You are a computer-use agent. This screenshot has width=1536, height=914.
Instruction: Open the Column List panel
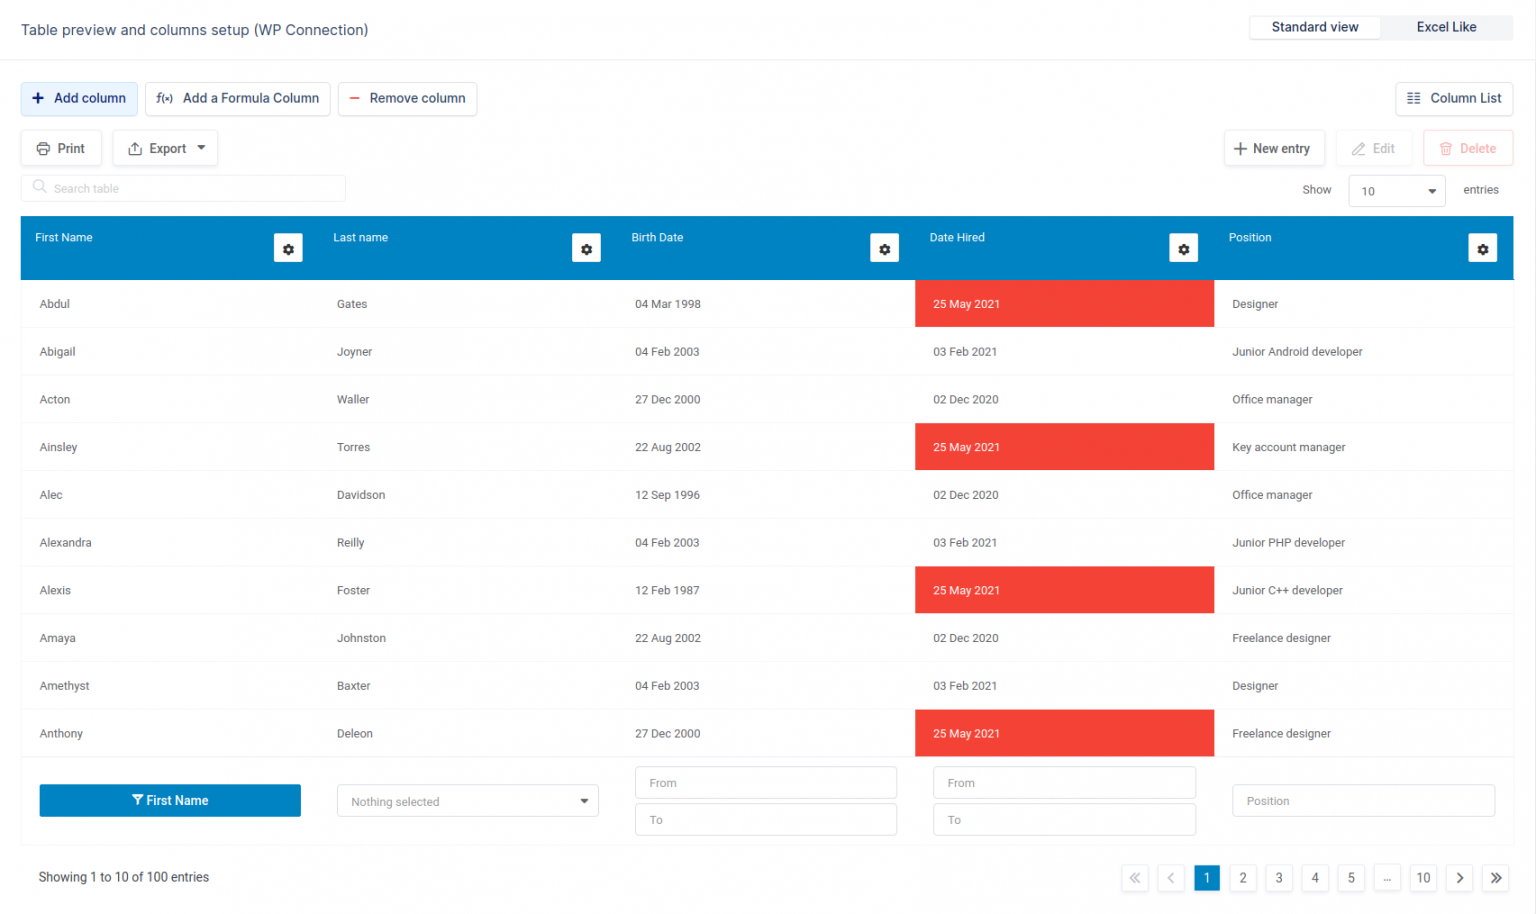[1454, 98]
